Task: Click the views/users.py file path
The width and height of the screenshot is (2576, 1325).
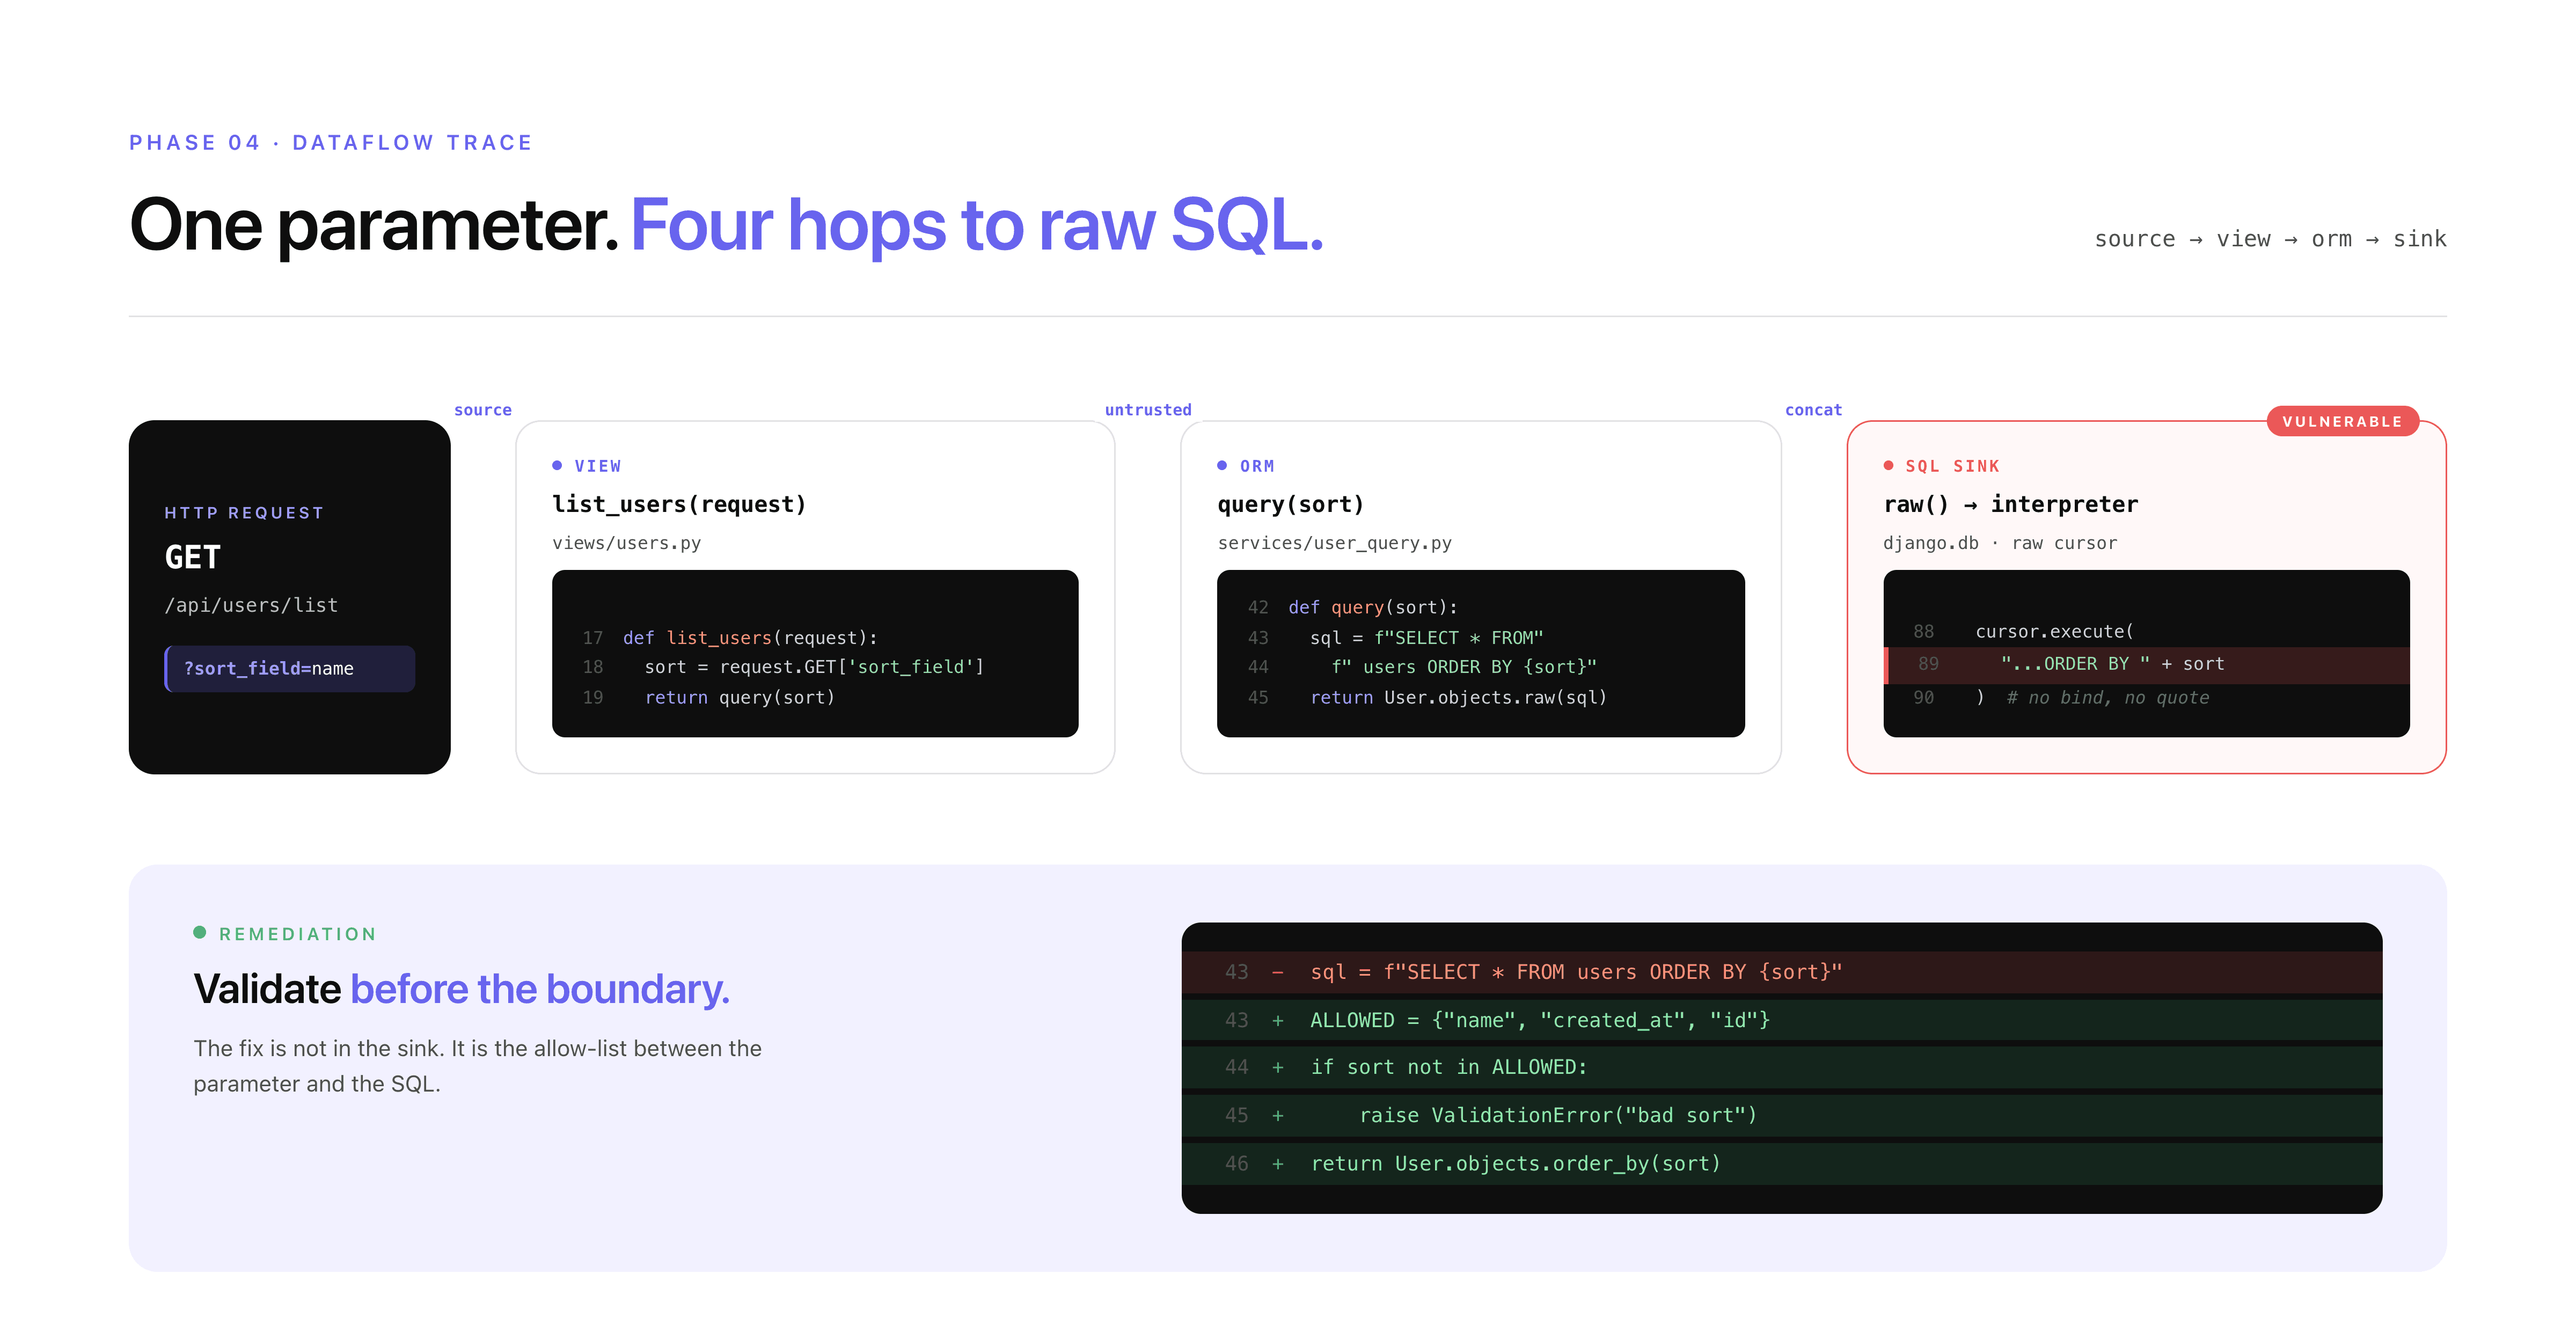Action: click(626, 543)
